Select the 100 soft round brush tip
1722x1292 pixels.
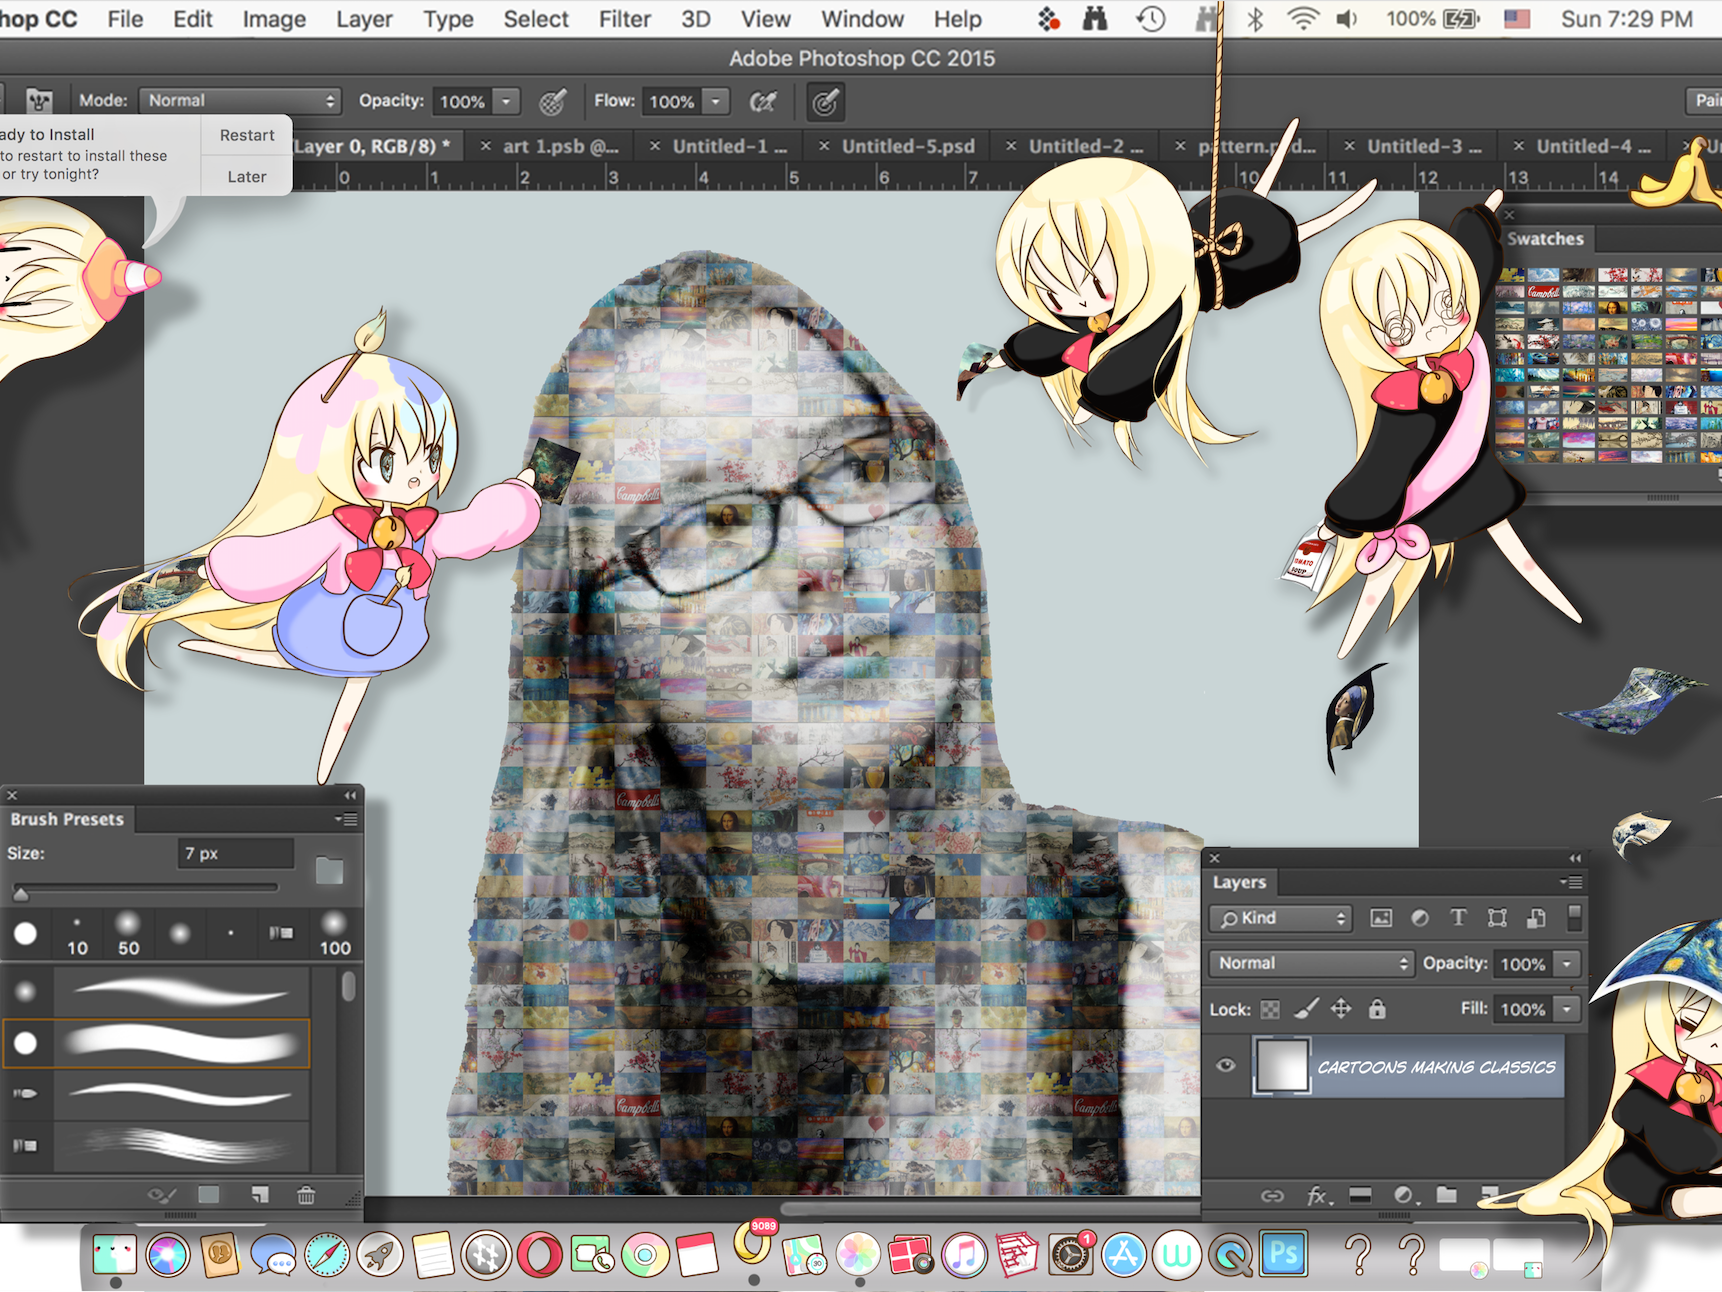tap(334, 932)
